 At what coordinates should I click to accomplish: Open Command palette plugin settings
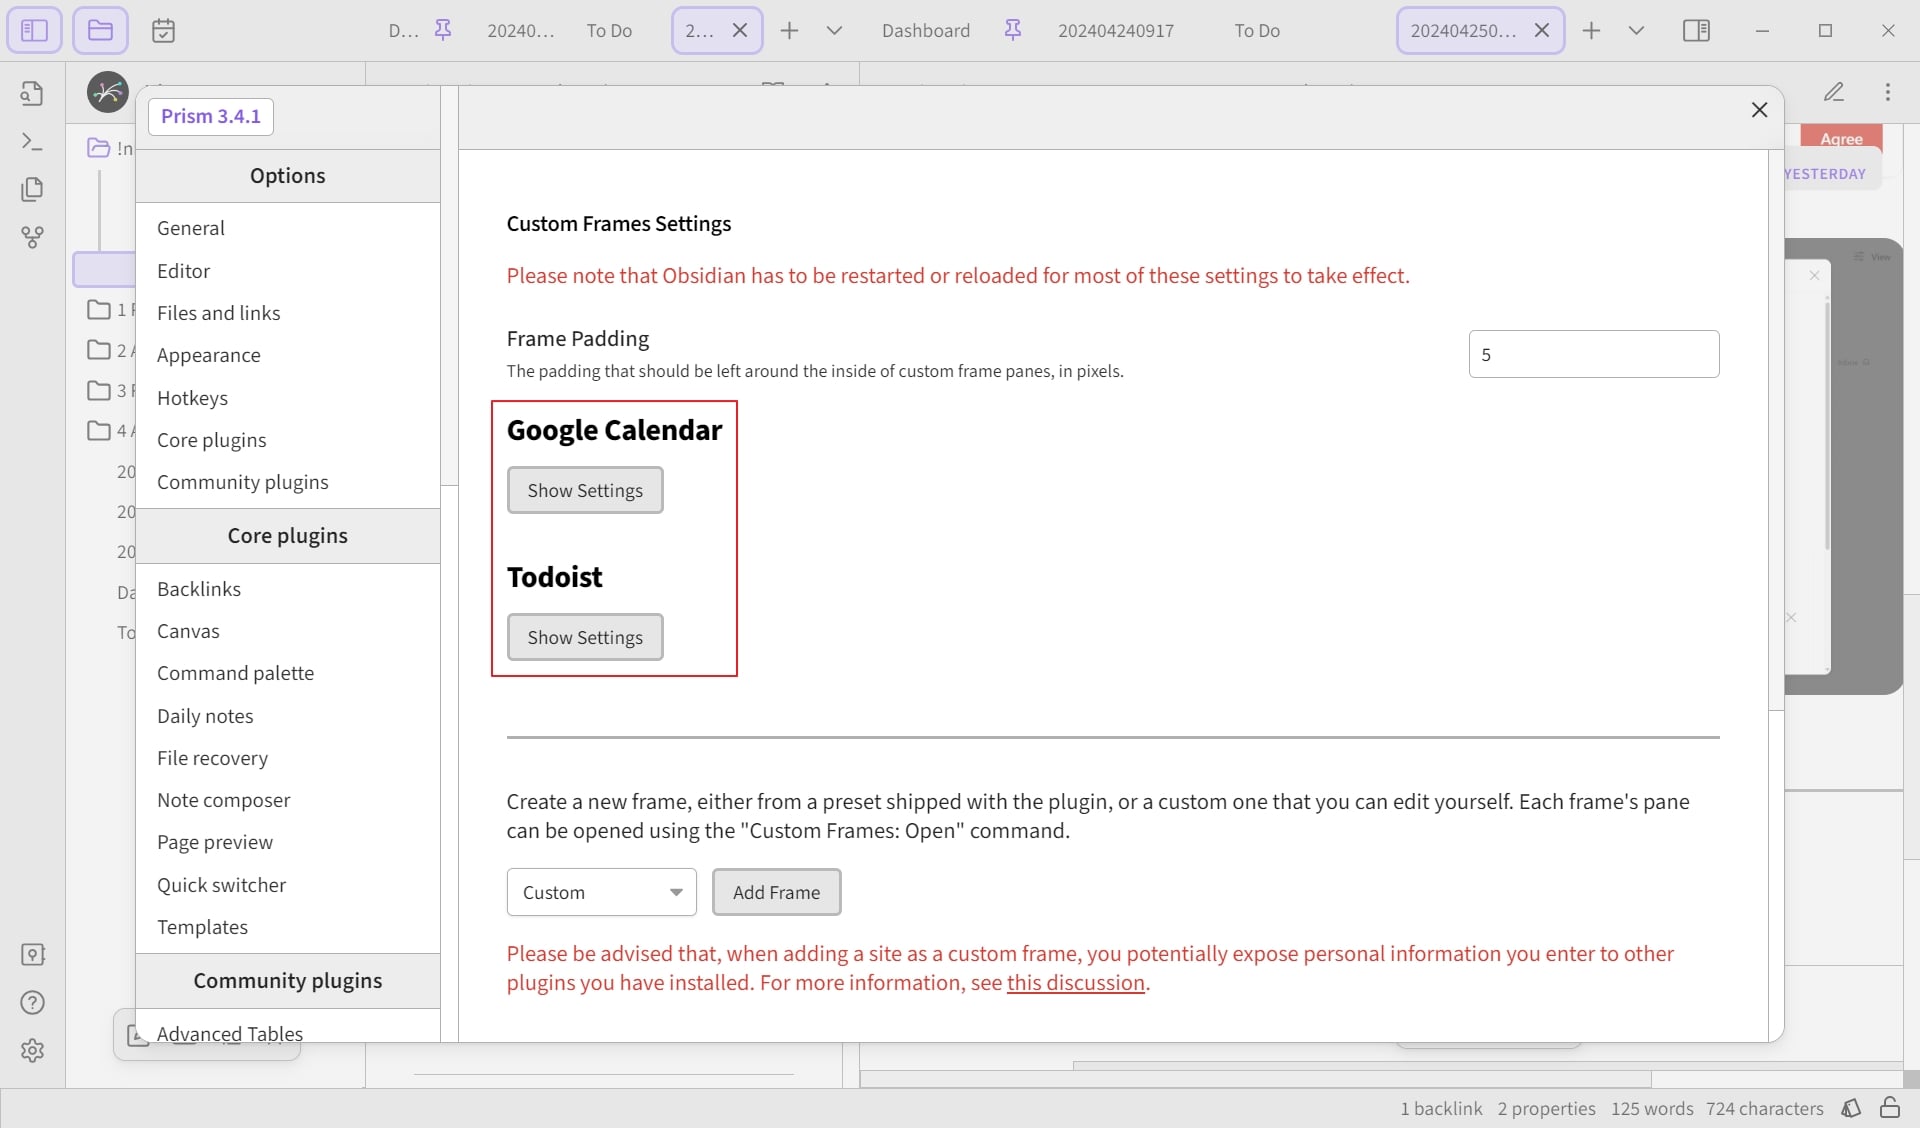click(288, 673)
